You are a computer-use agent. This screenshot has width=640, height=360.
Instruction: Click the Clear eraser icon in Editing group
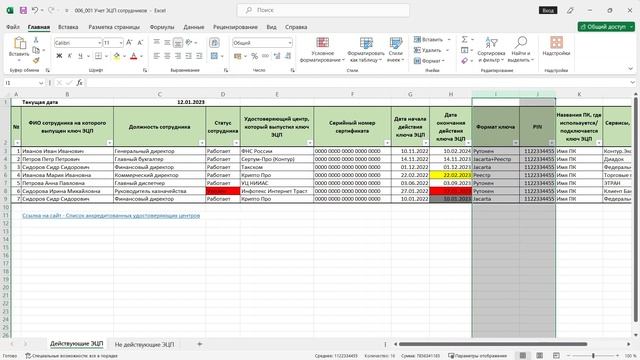(464, 60)
